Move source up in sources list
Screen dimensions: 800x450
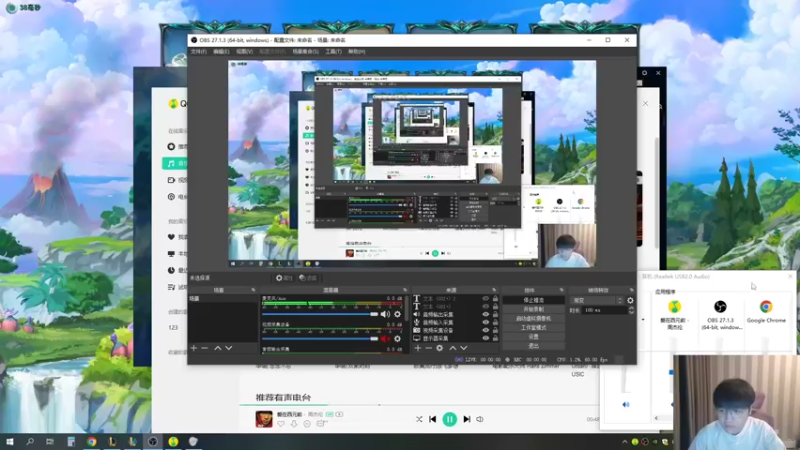[453, 348]
